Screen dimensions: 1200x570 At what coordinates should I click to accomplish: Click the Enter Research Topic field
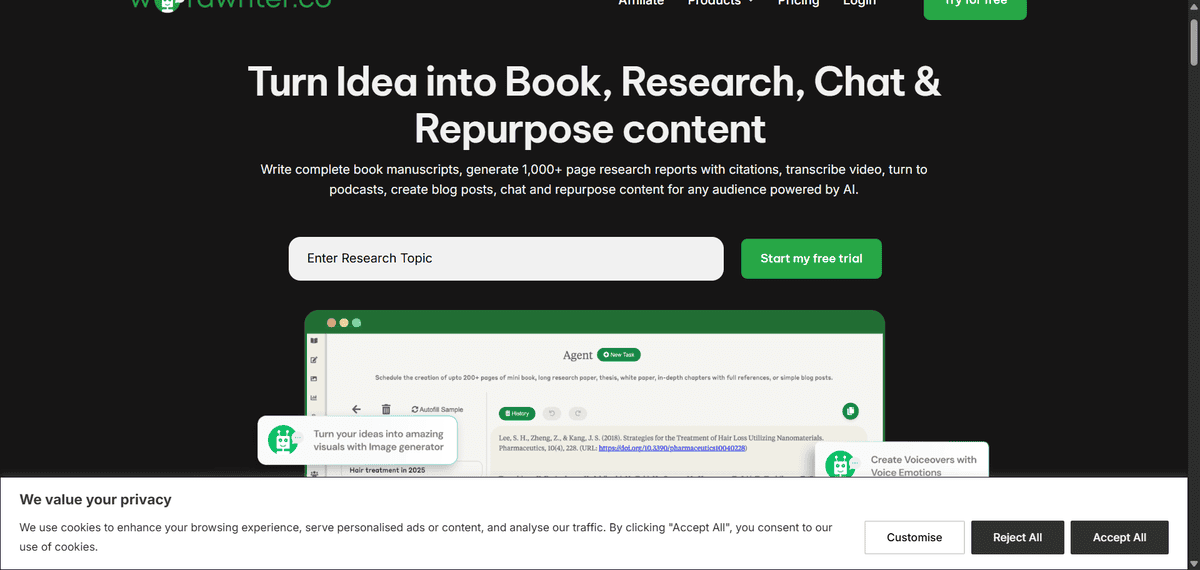pyautogui.click(x=505, y=259)
